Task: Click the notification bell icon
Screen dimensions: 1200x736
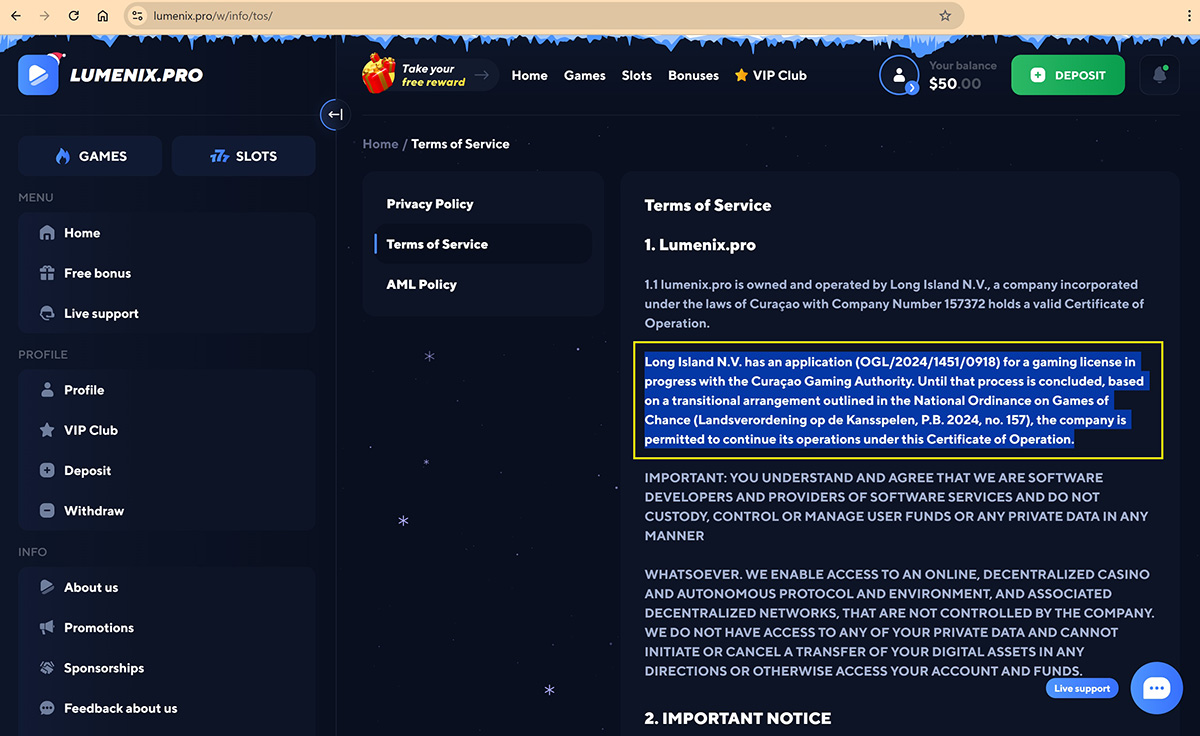Action: 1159,75
